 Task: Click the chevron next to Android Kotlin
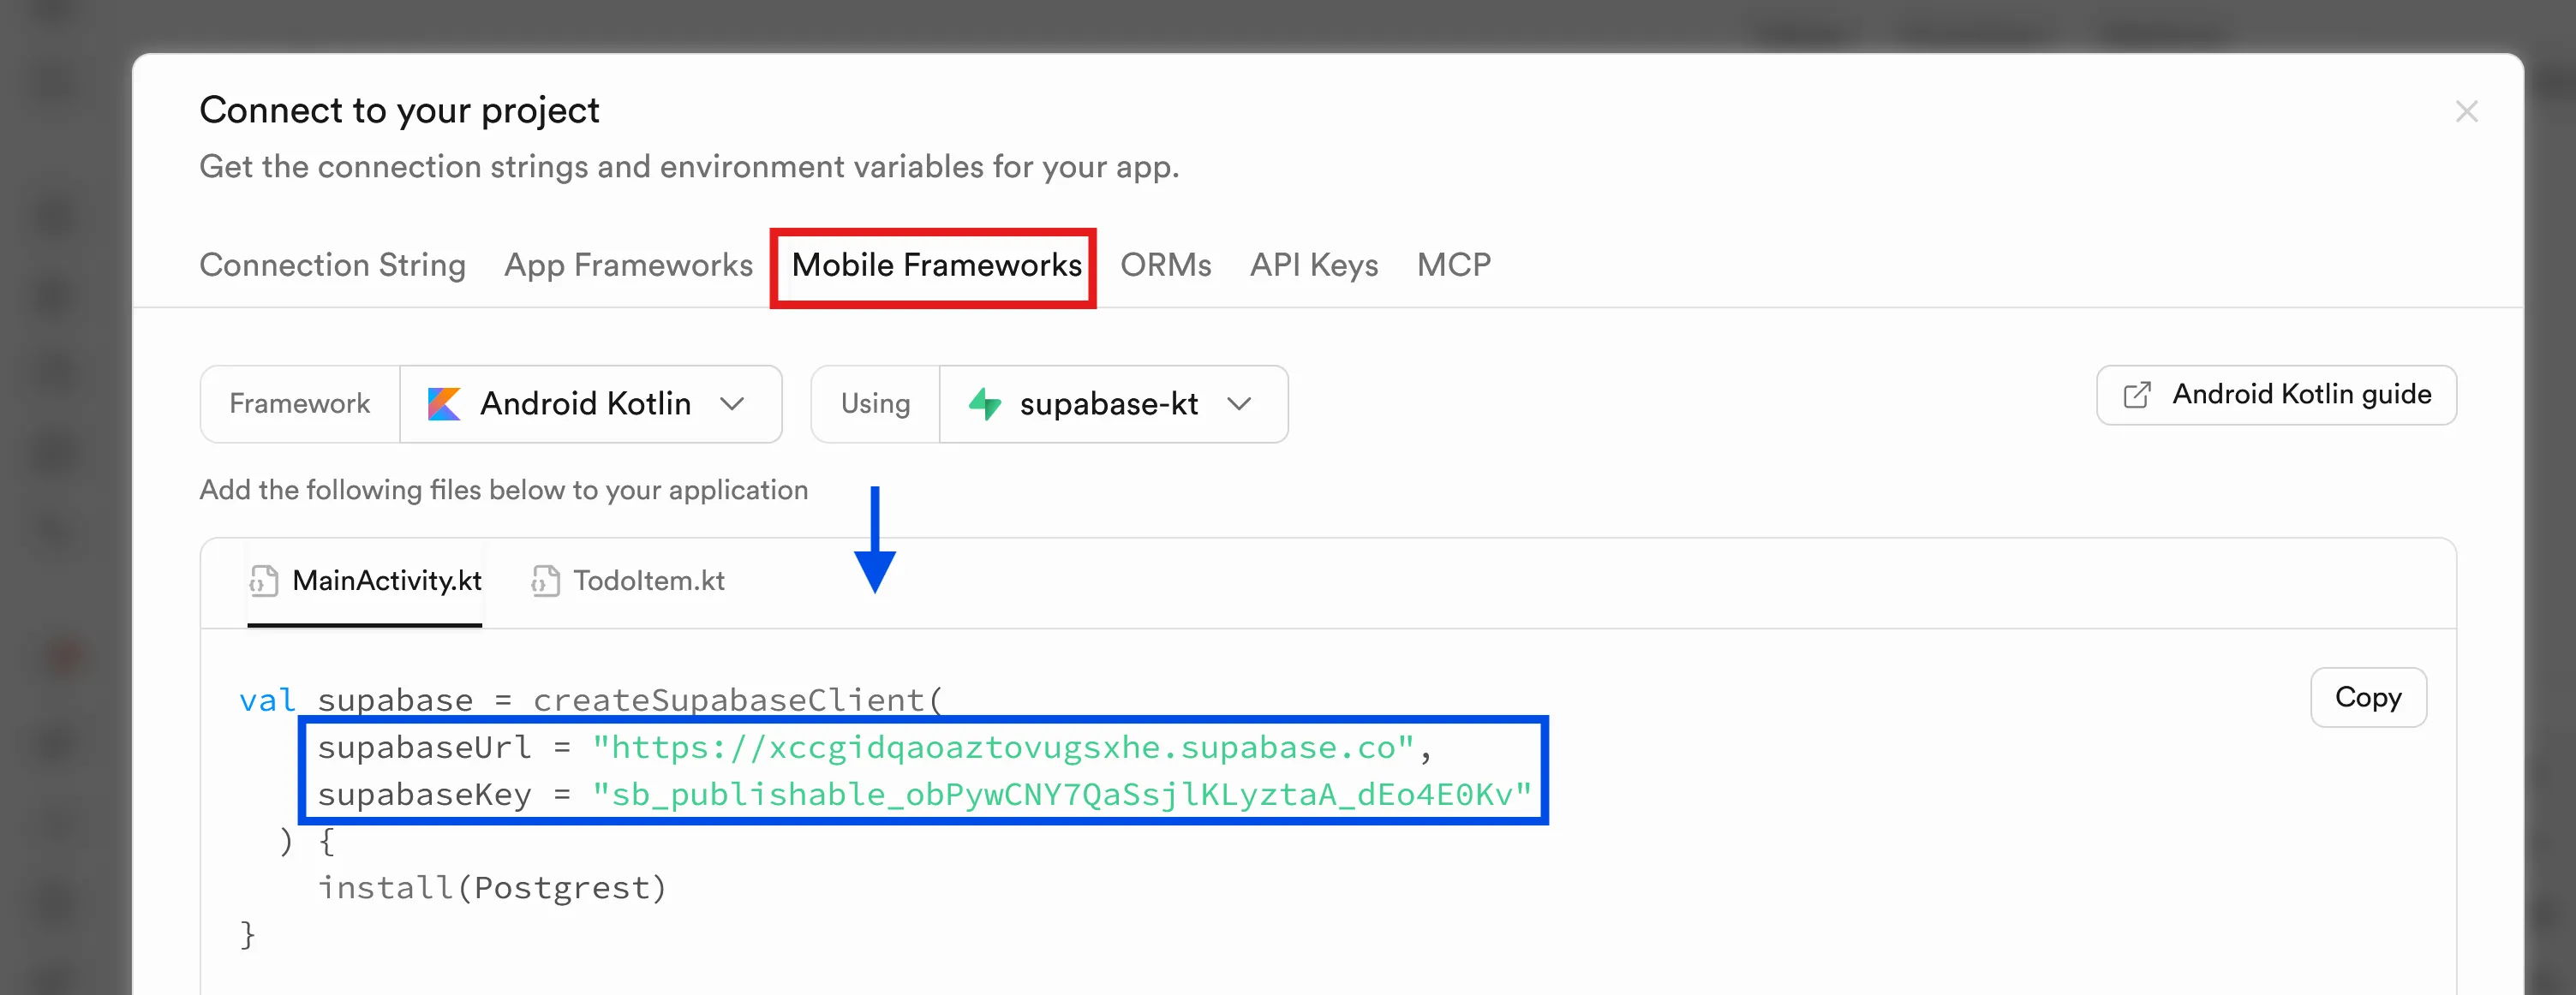click(x=732, y=404)
